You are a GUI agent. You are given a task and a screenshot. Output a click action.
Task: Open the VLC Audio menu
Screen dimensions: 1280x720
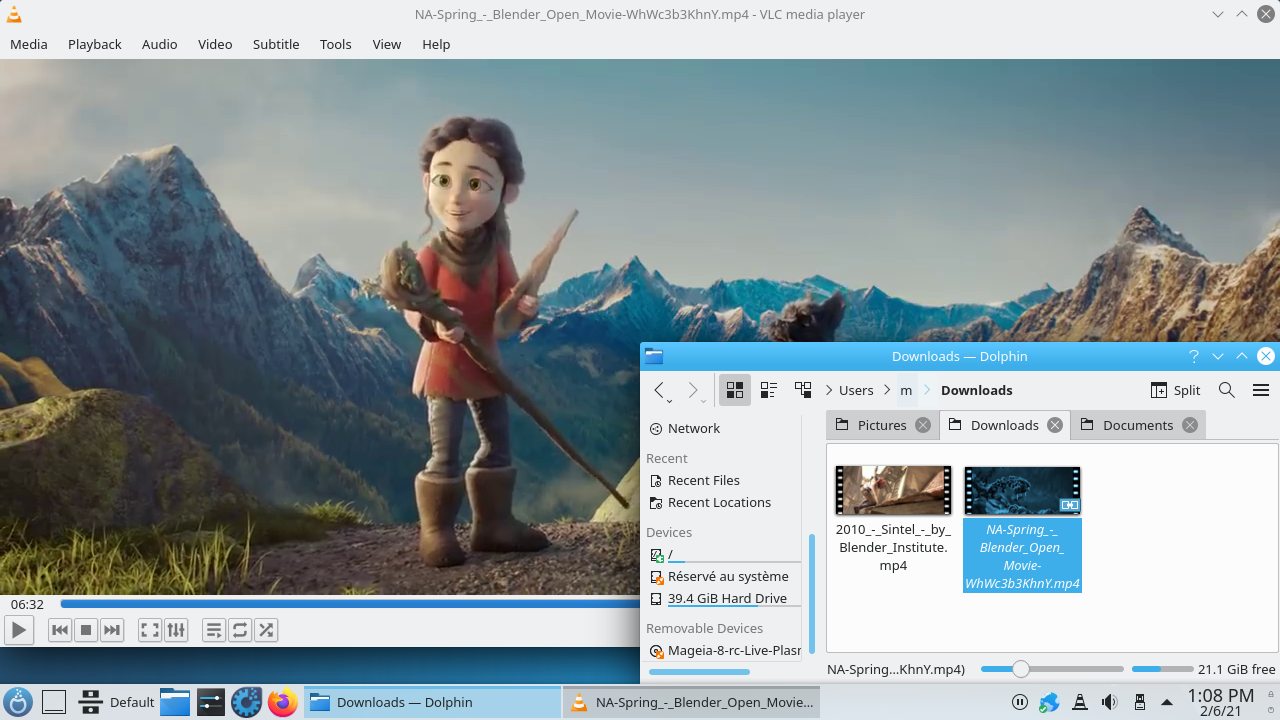(x=160, y=44)
